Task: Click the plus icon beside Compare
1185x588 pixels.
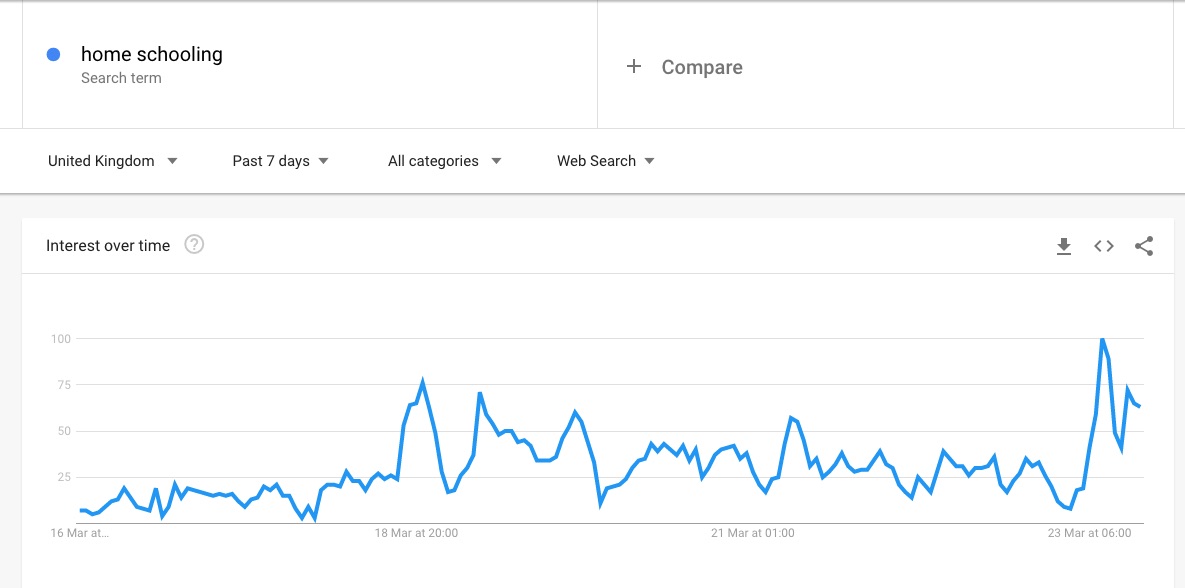Action: coord(633,67)
